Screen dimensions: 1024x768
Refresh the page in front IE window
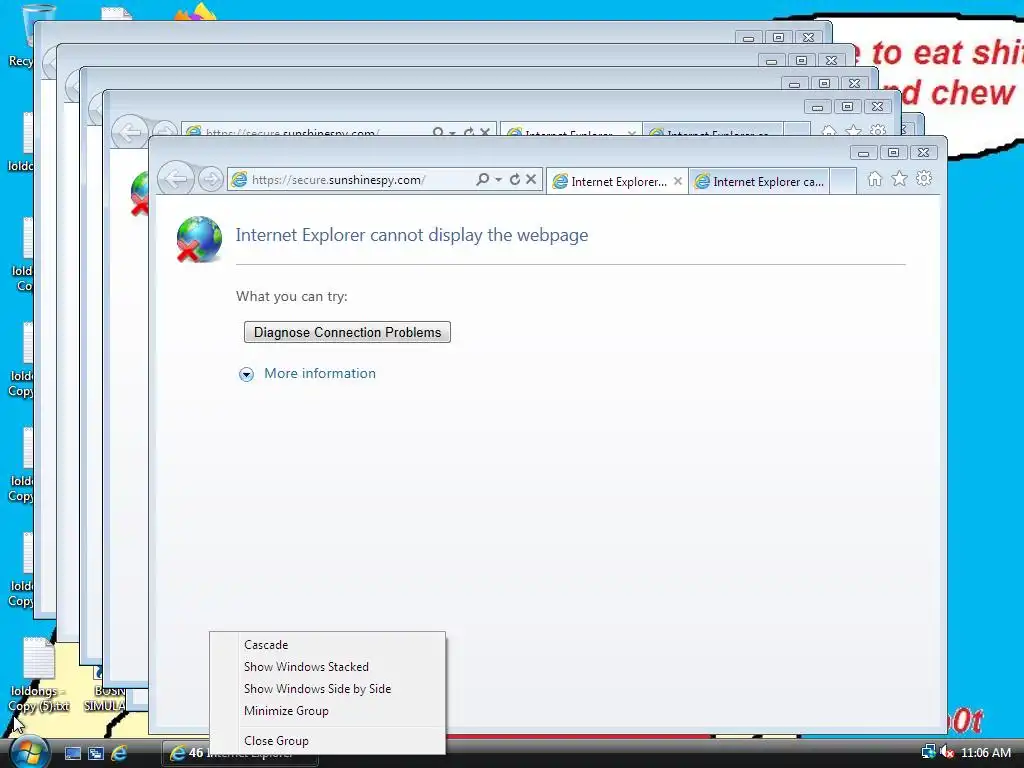515,179
